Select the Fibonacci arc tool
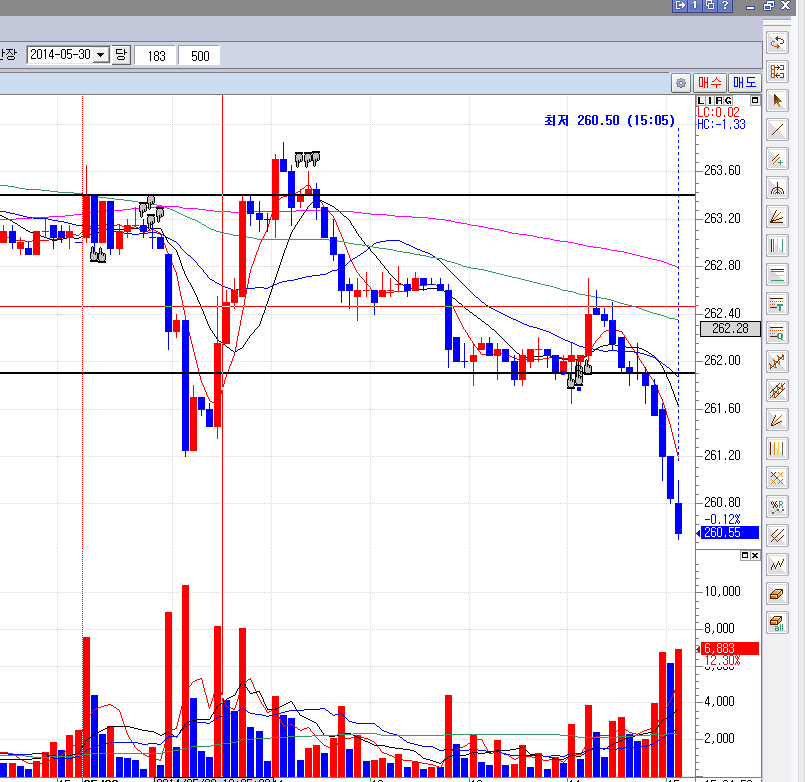Viewport: 805px width, 782px height. point(777,188)
